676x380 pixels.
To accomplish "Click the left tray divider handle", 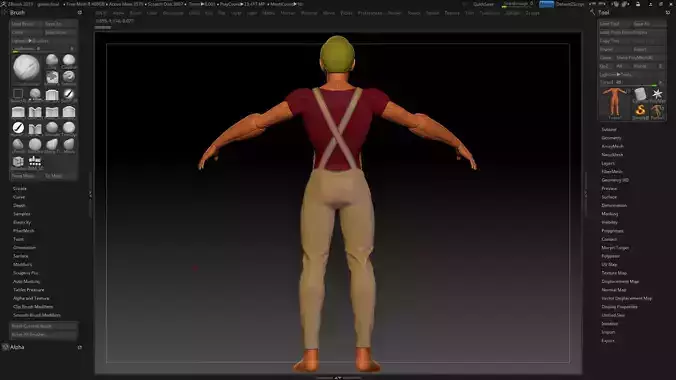I will 90,195.
